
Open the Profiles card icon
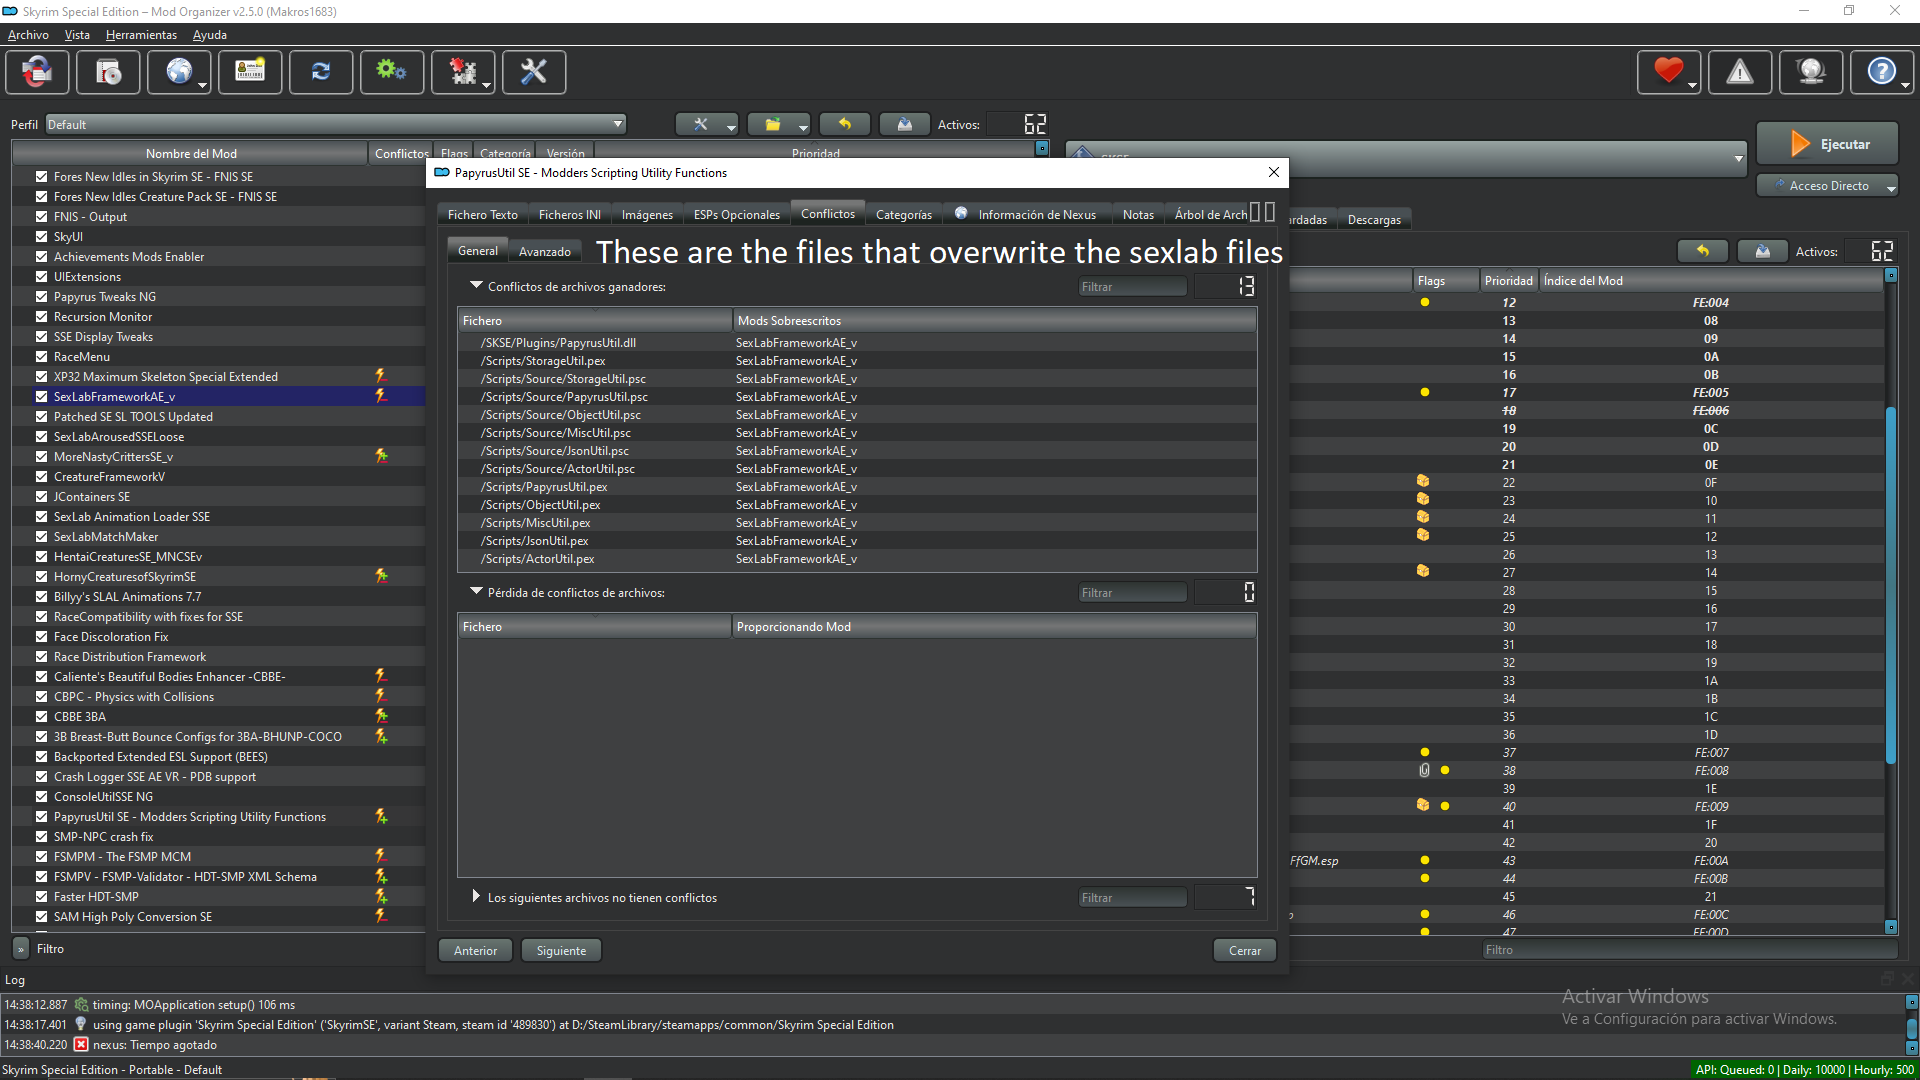250,72
